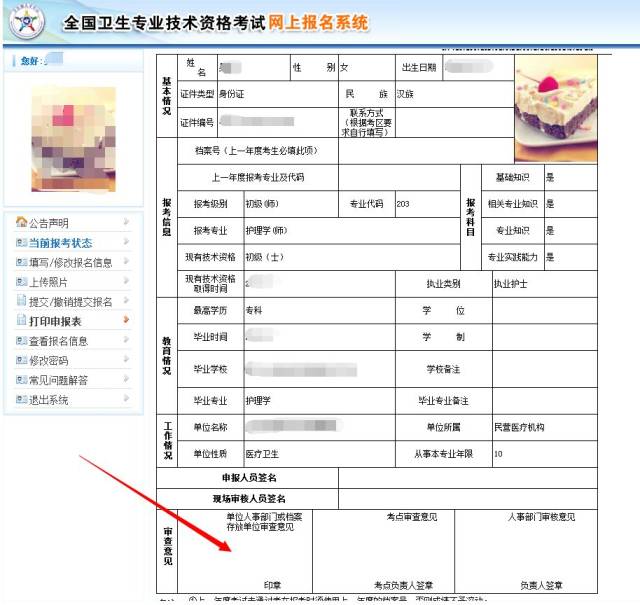Click the cake photo in the form
Image resolution: width=640 pixels, height=605 pixels.
point(556,109)
